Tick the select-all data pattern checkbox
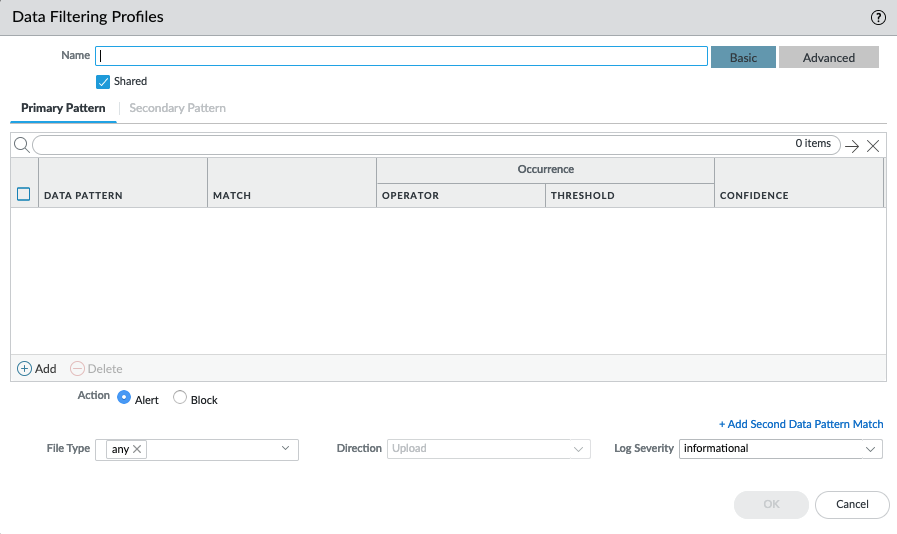 tap(24, 195)
